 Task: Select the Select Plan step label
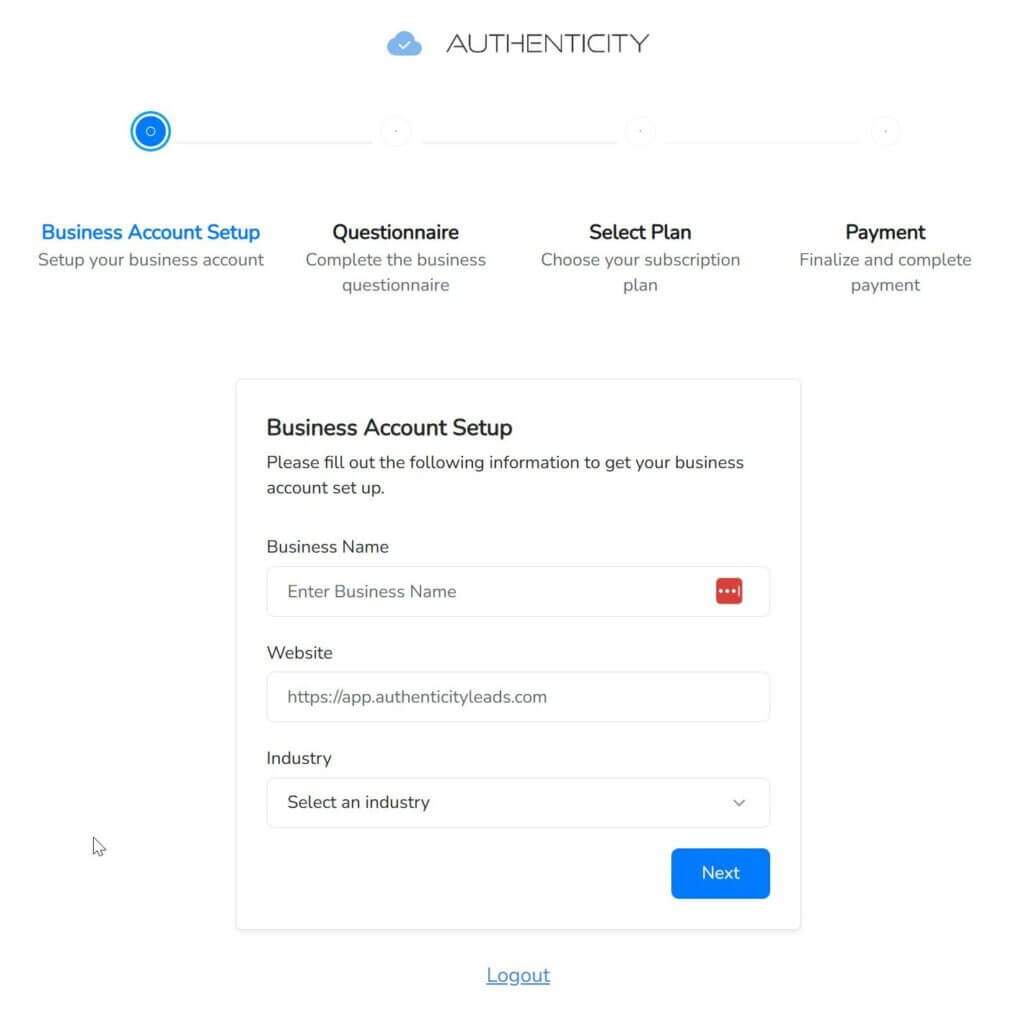[640, 232]
